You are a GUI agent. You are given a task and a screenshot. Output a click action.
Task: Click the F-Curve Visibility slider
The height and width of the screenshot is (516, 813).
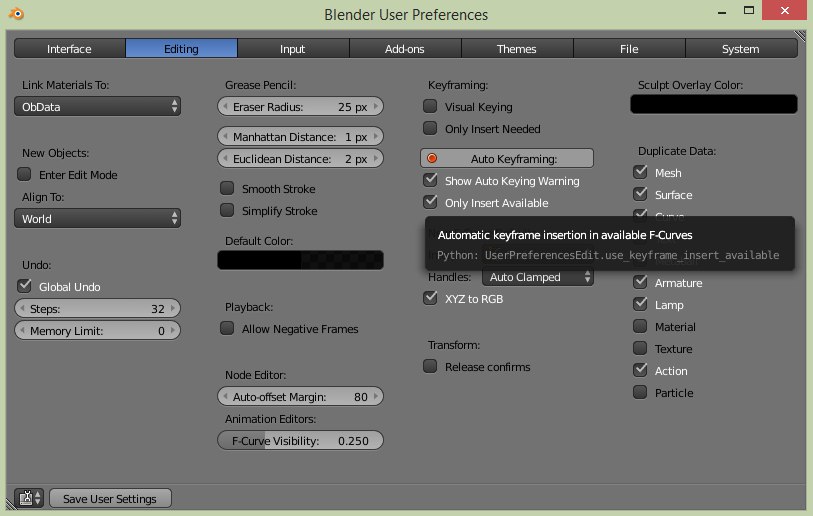pyautogui.click(x=300, y=440)
